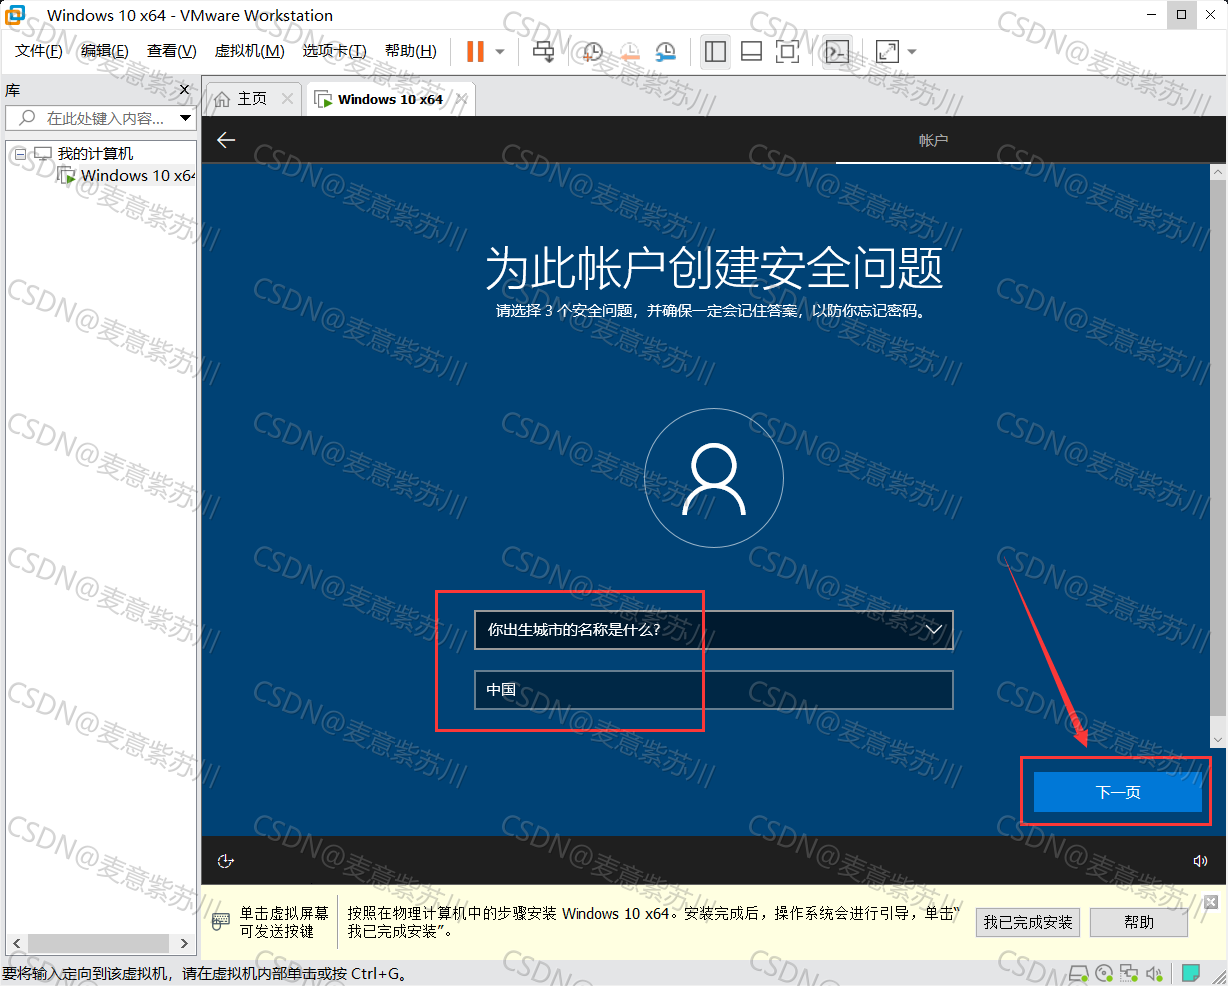The image size is (1228, 986).
Task: Select 我的计算机 in the library
Action: point(95,154)
